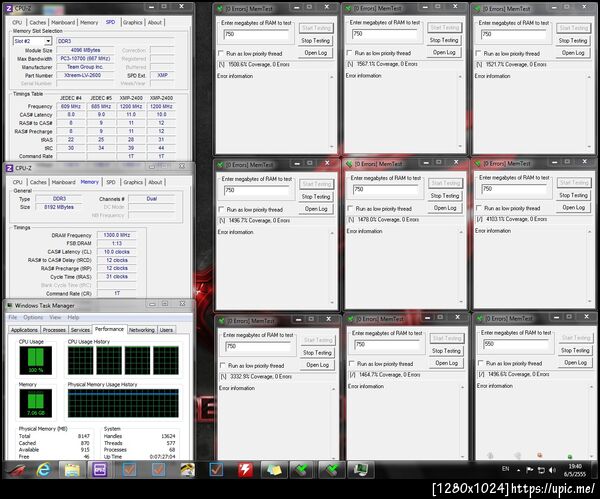
Task: Click the CPU Usage 100% gauge in Task Manager
Action: click(x=36, y=360)
